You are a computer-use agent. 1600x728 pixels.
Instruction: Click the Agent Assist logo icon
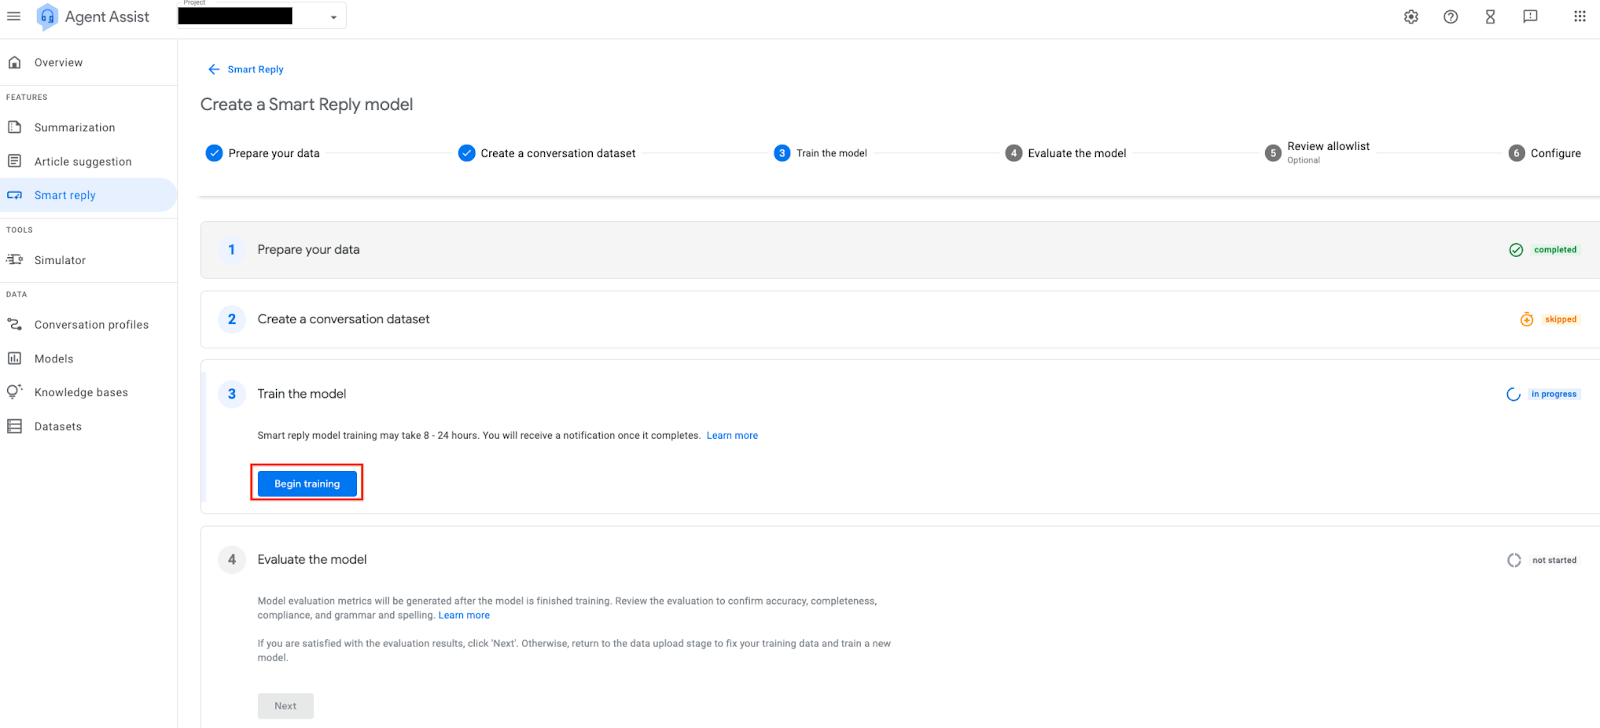(47, 17)
